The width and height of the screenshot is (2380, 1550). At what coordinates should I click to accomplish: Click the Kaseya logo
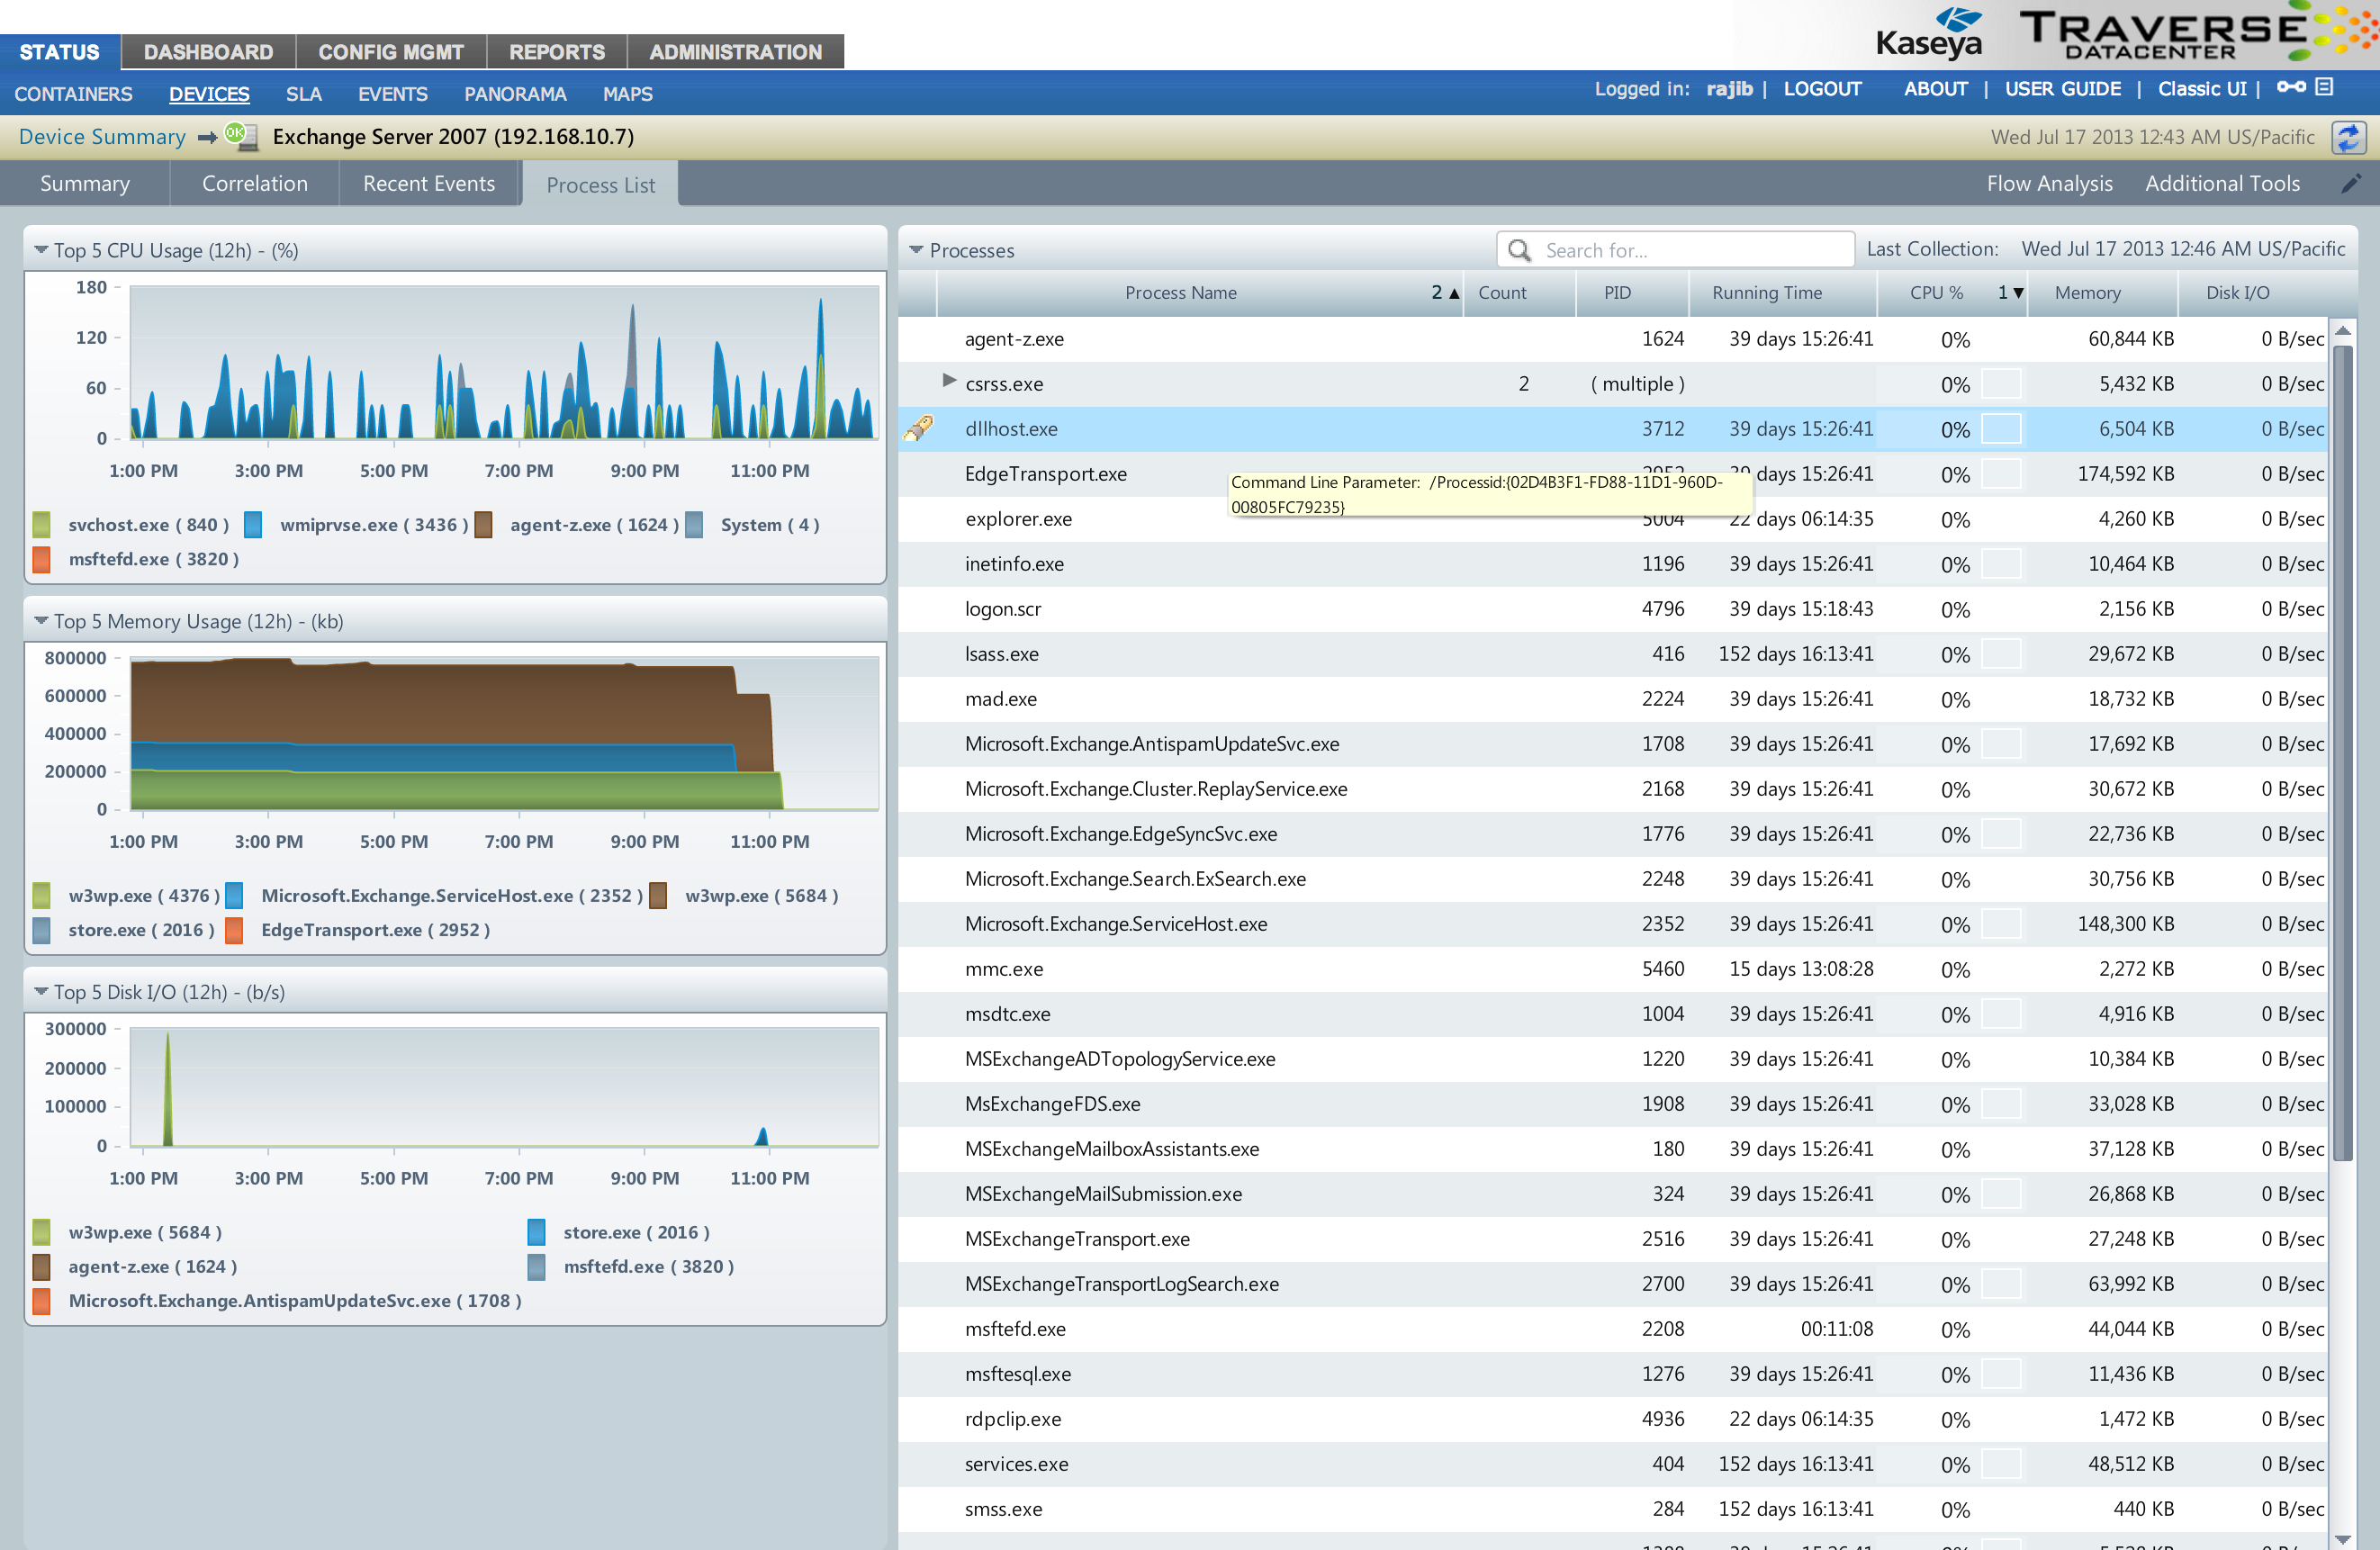(1929, 35)
